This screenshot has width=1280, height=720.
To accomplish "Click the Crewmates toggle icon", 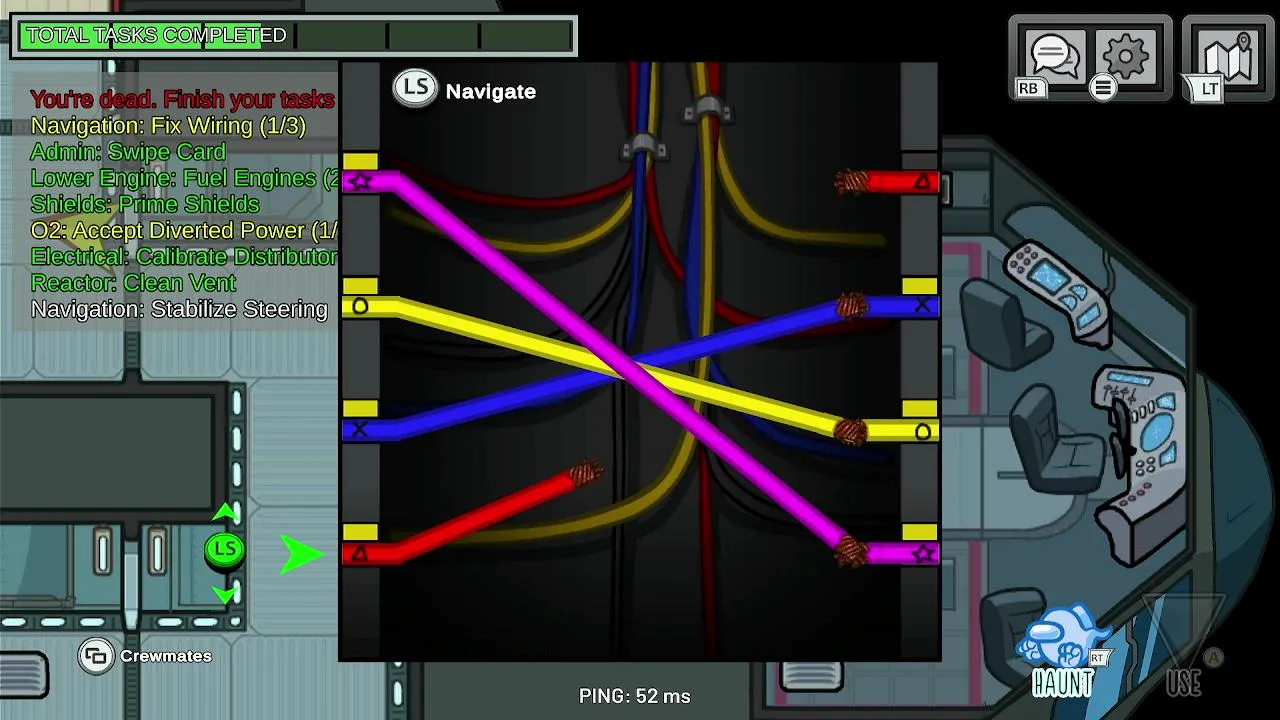I will [96, 656].
